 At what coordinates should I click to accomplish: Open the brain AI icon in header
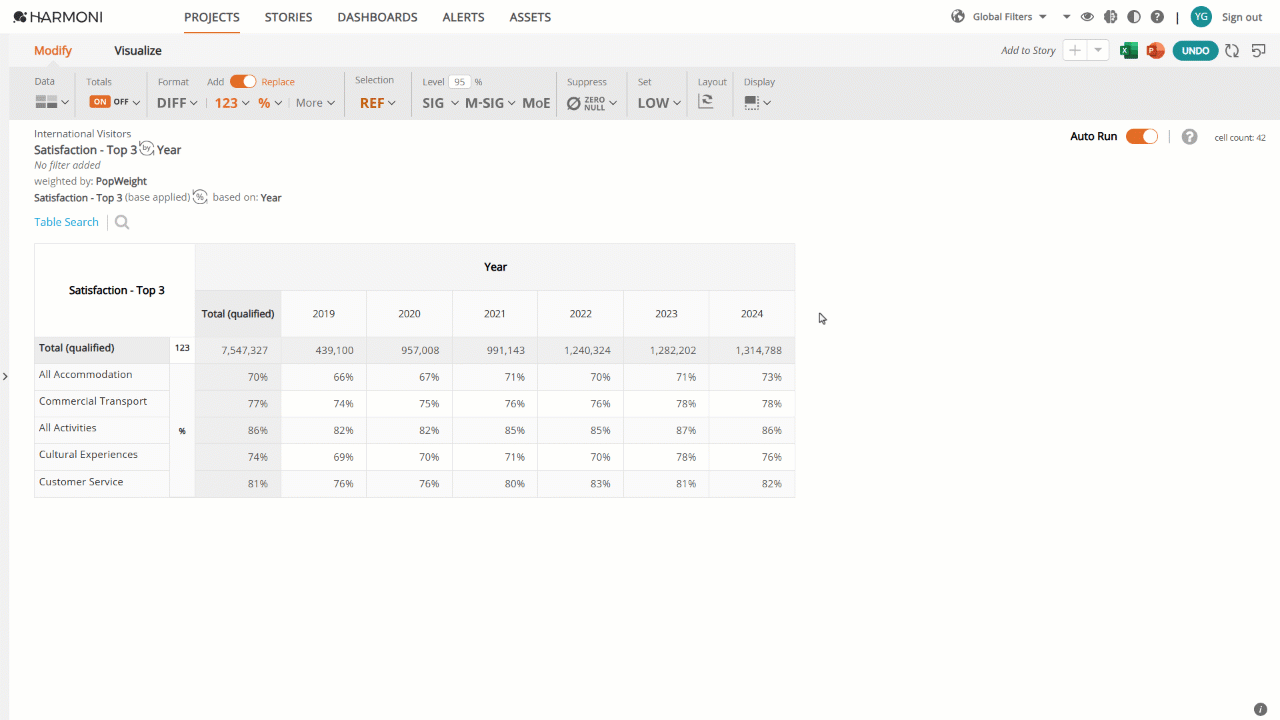click(1110, 17)
